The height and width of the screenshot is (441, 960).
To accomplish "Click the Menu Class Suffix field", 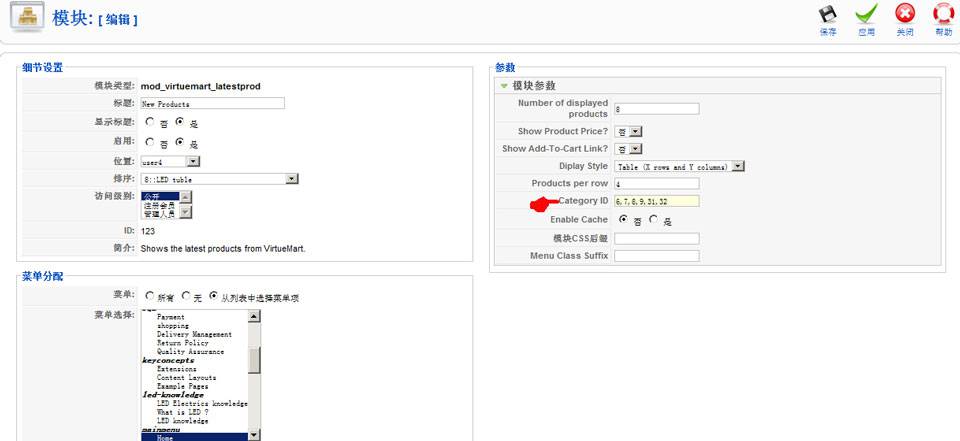I will (x=656, y=255).
